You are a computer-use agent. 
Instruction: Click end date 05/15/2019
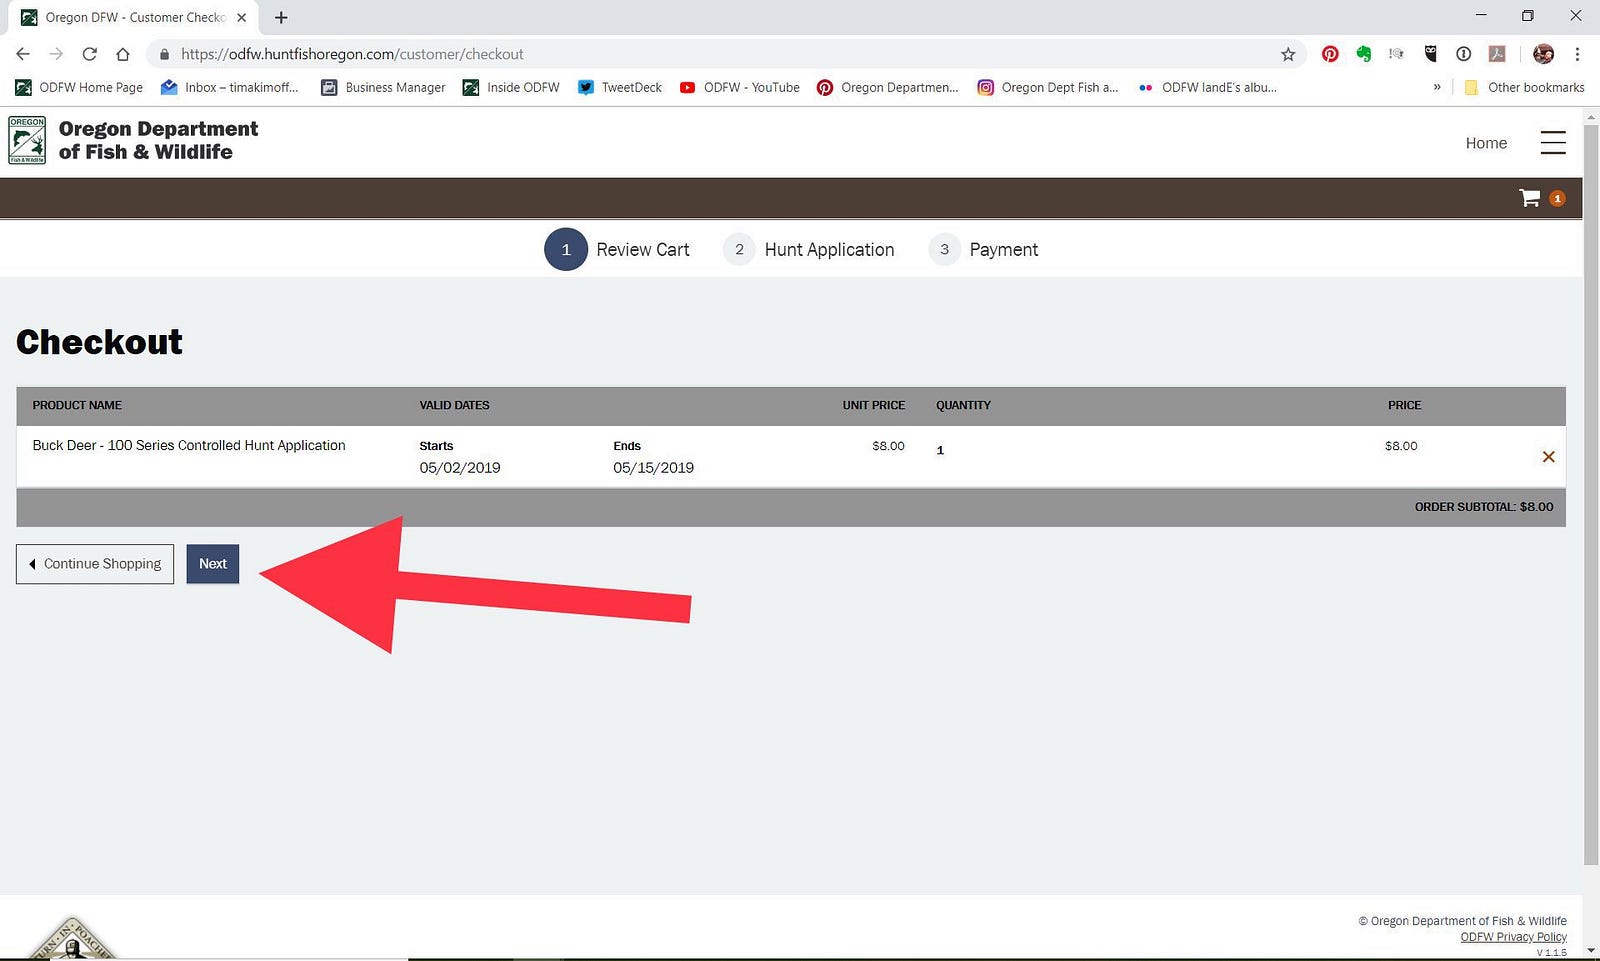pos(653,468)
